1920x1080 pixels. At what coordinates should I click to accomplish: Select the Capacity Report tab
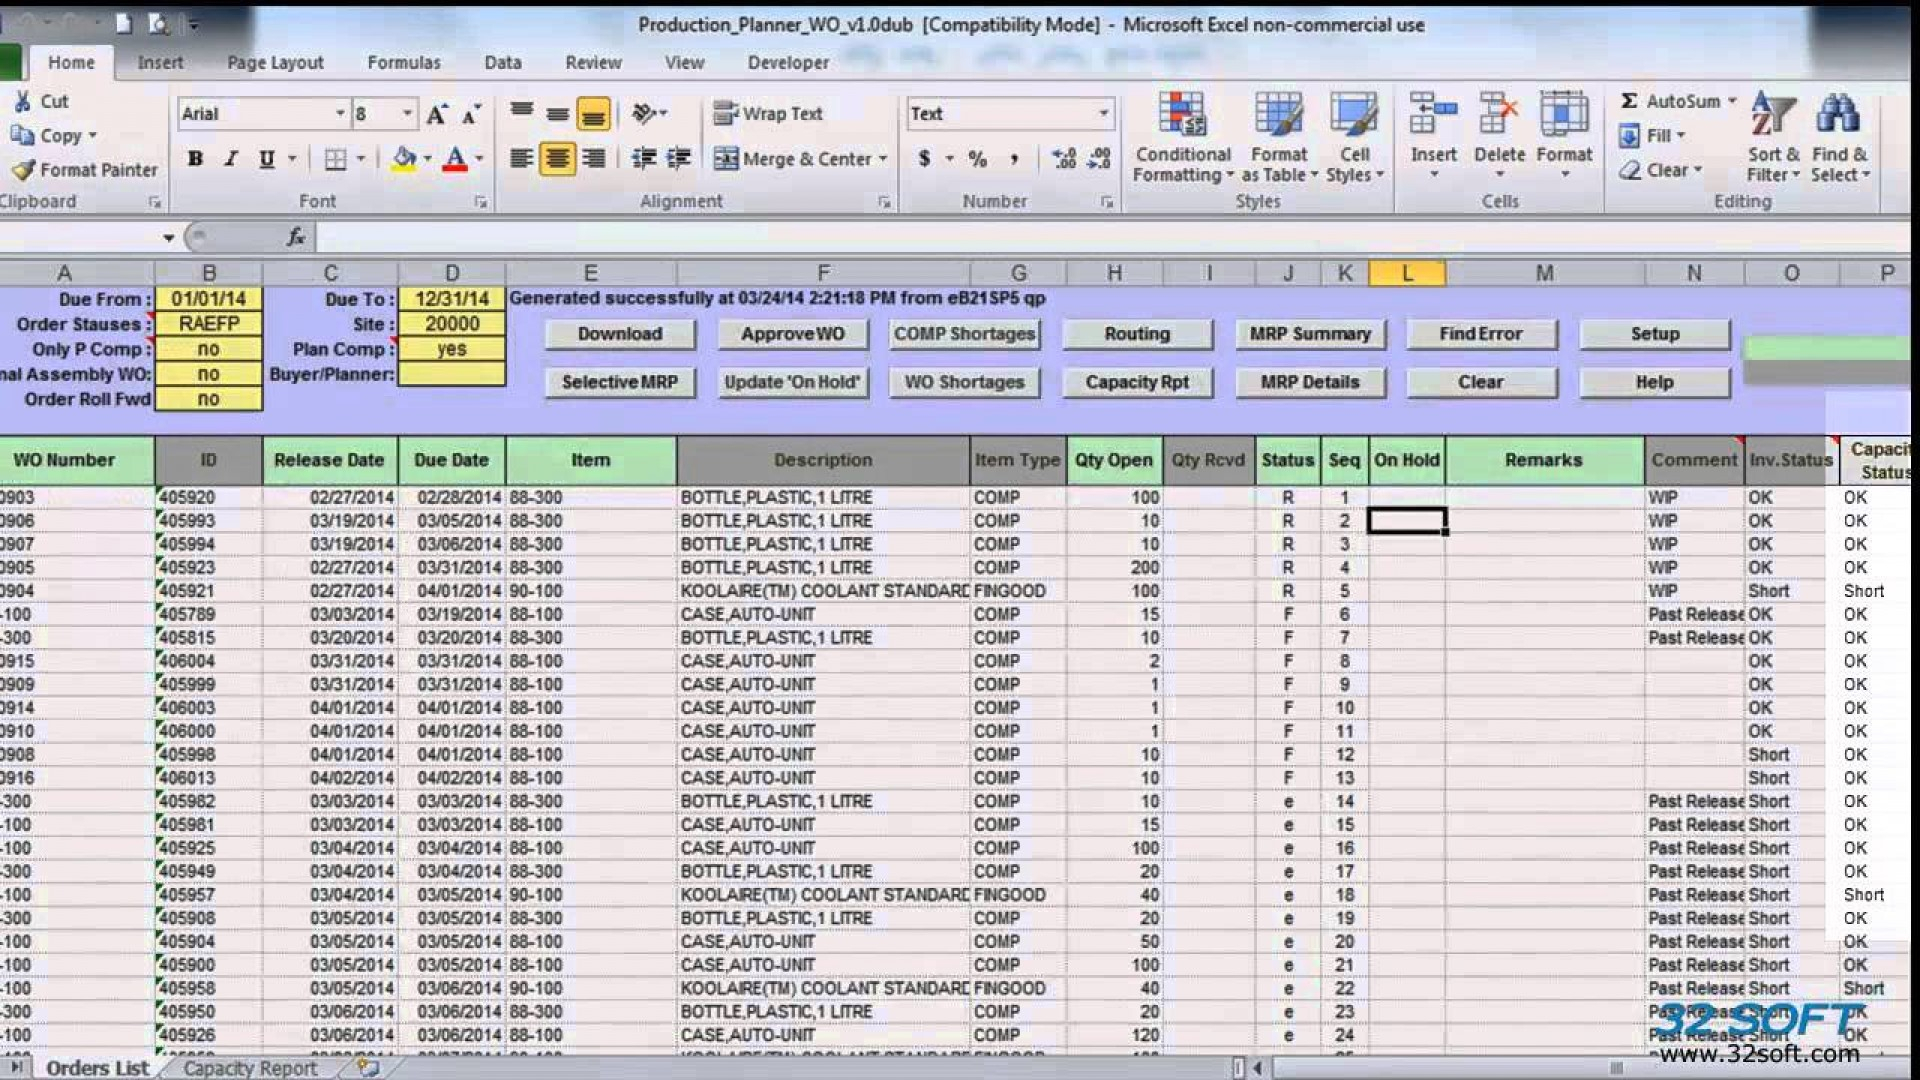pyautogui.click(x=252, y=1068)
